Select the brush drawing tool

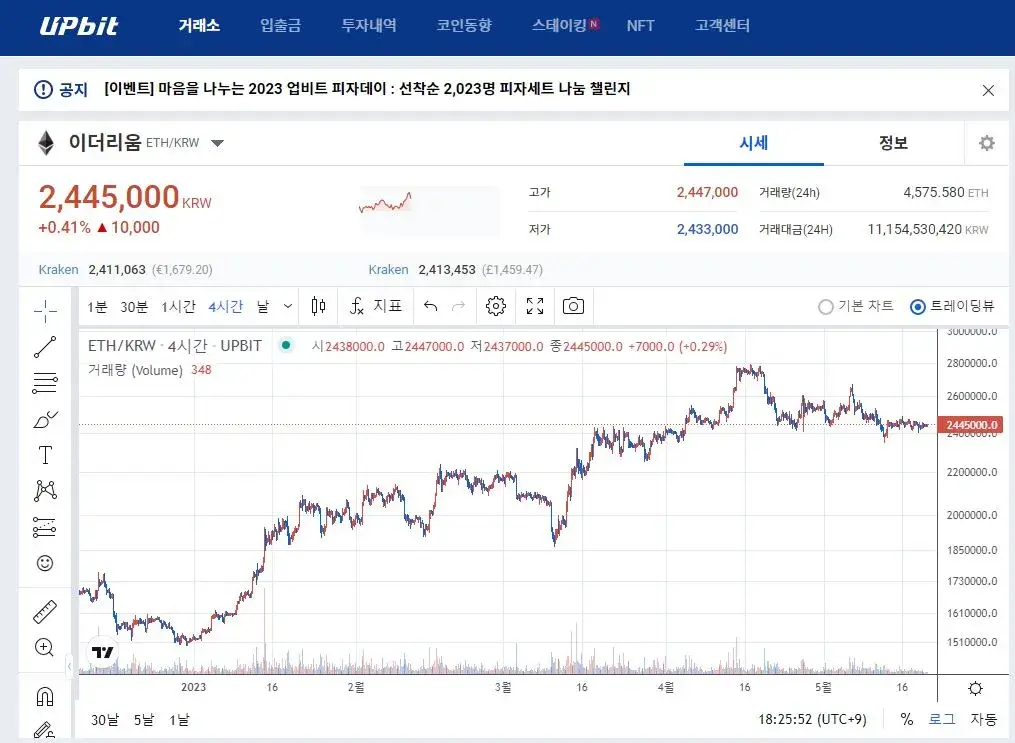[45, 419]
